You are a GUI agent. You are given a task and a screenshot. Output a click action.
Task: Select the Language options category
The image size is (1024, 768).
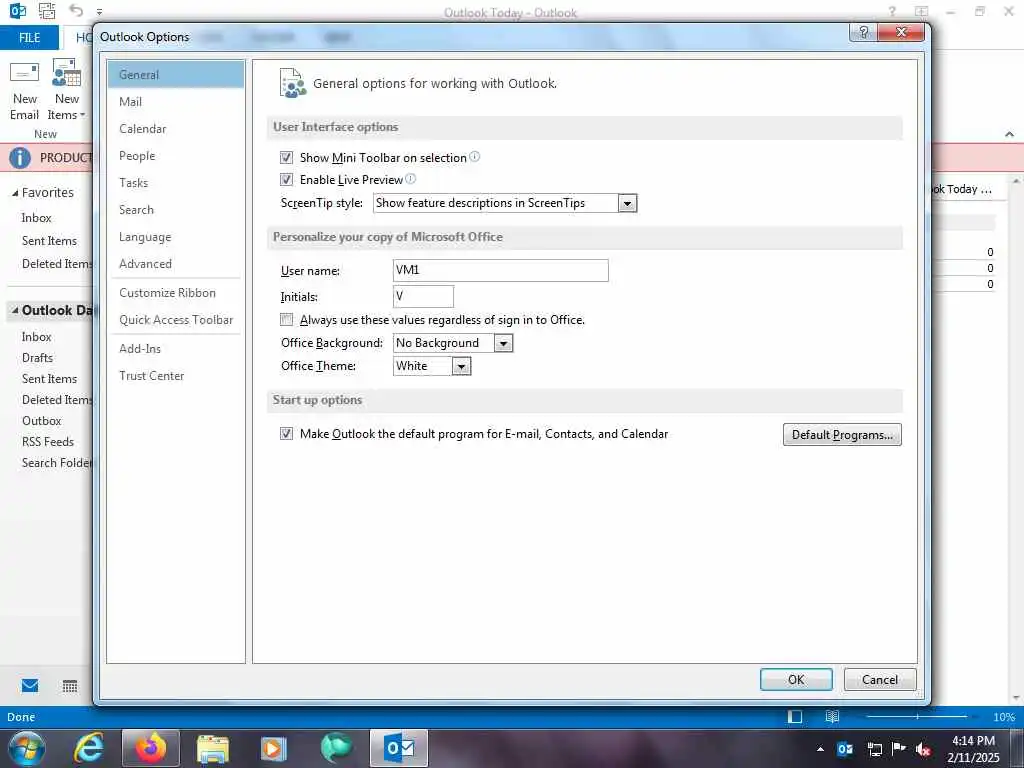click(x=176, y=236)
